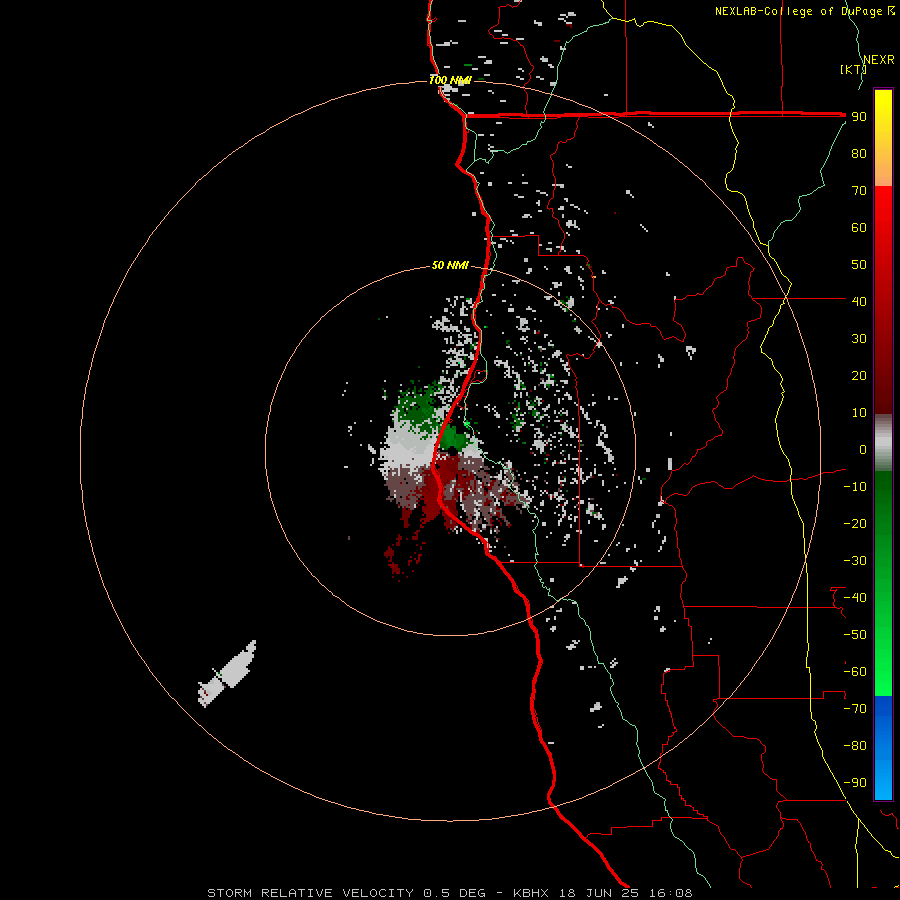The width and height of the screenshot is (900, 900).
Task: Select the 30 knot scale label
Action: (859, 339)
